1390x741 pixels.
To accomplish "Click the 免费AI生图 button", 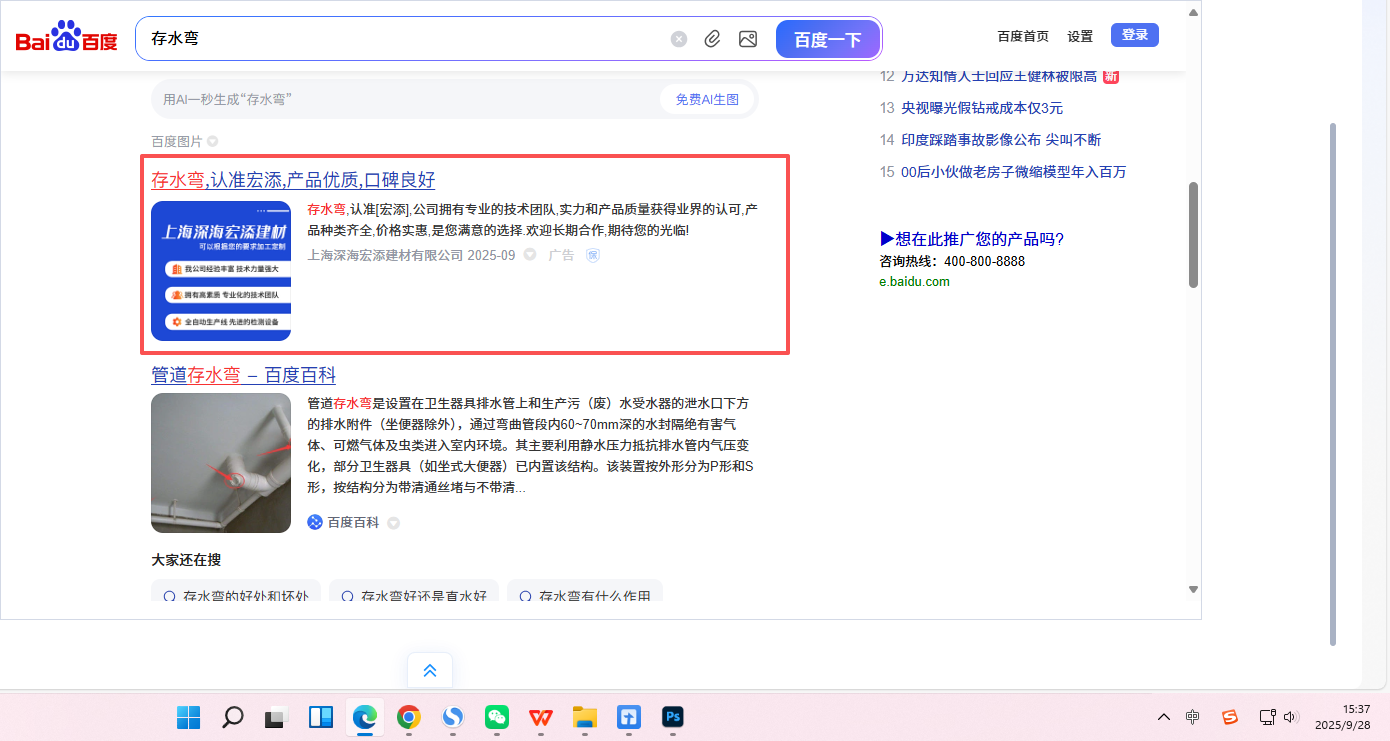I will (x=706, y=99).
